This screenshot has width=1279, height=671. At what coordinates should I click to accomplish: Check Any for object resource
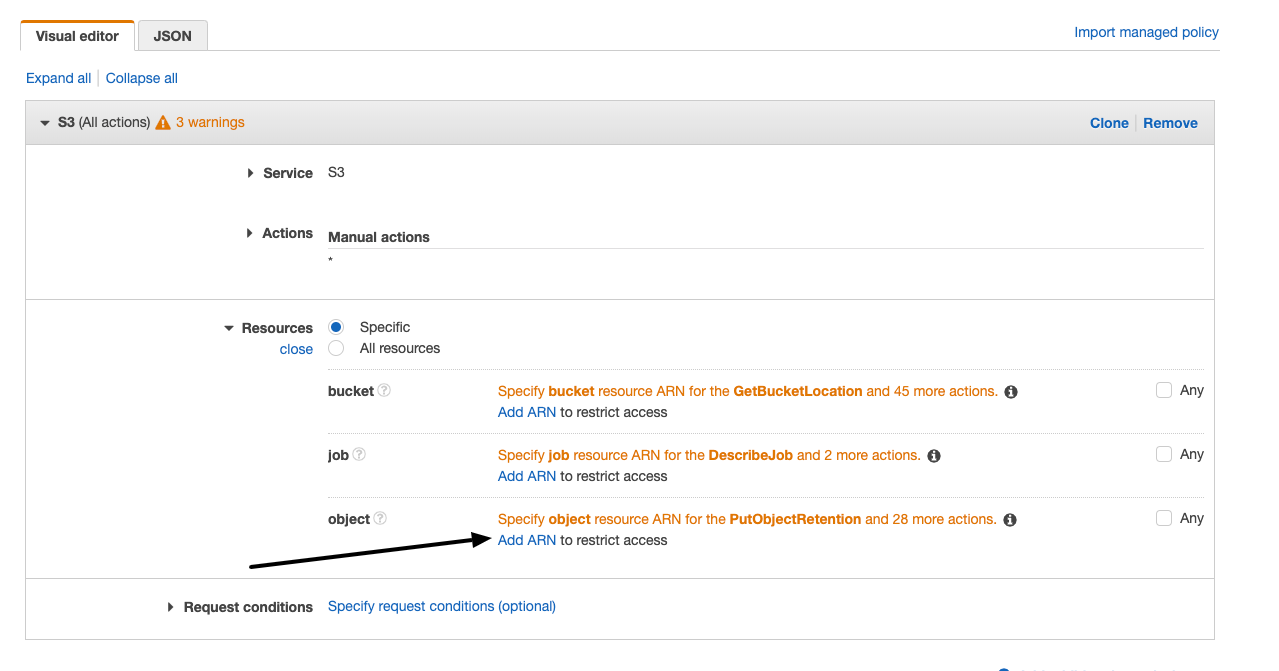coord(1164,518)
